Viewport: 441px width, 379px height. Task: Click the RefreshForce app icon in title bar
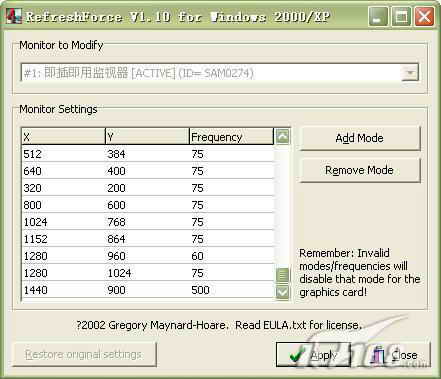pos(14,16)
